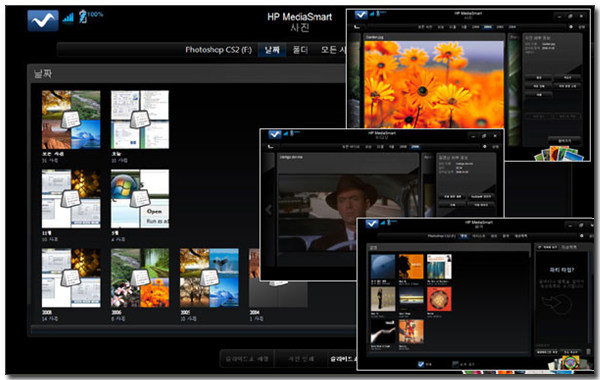Open the Photoshop CS2 (F:) drive selector
Screen dimensions: 600x380
pyautogui.click(x=218, y=50)
